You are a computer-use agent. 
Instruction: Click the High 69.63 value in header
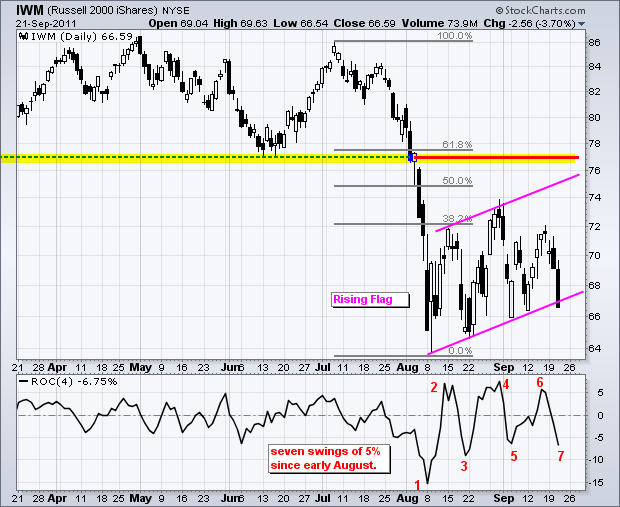pos(240,24)
